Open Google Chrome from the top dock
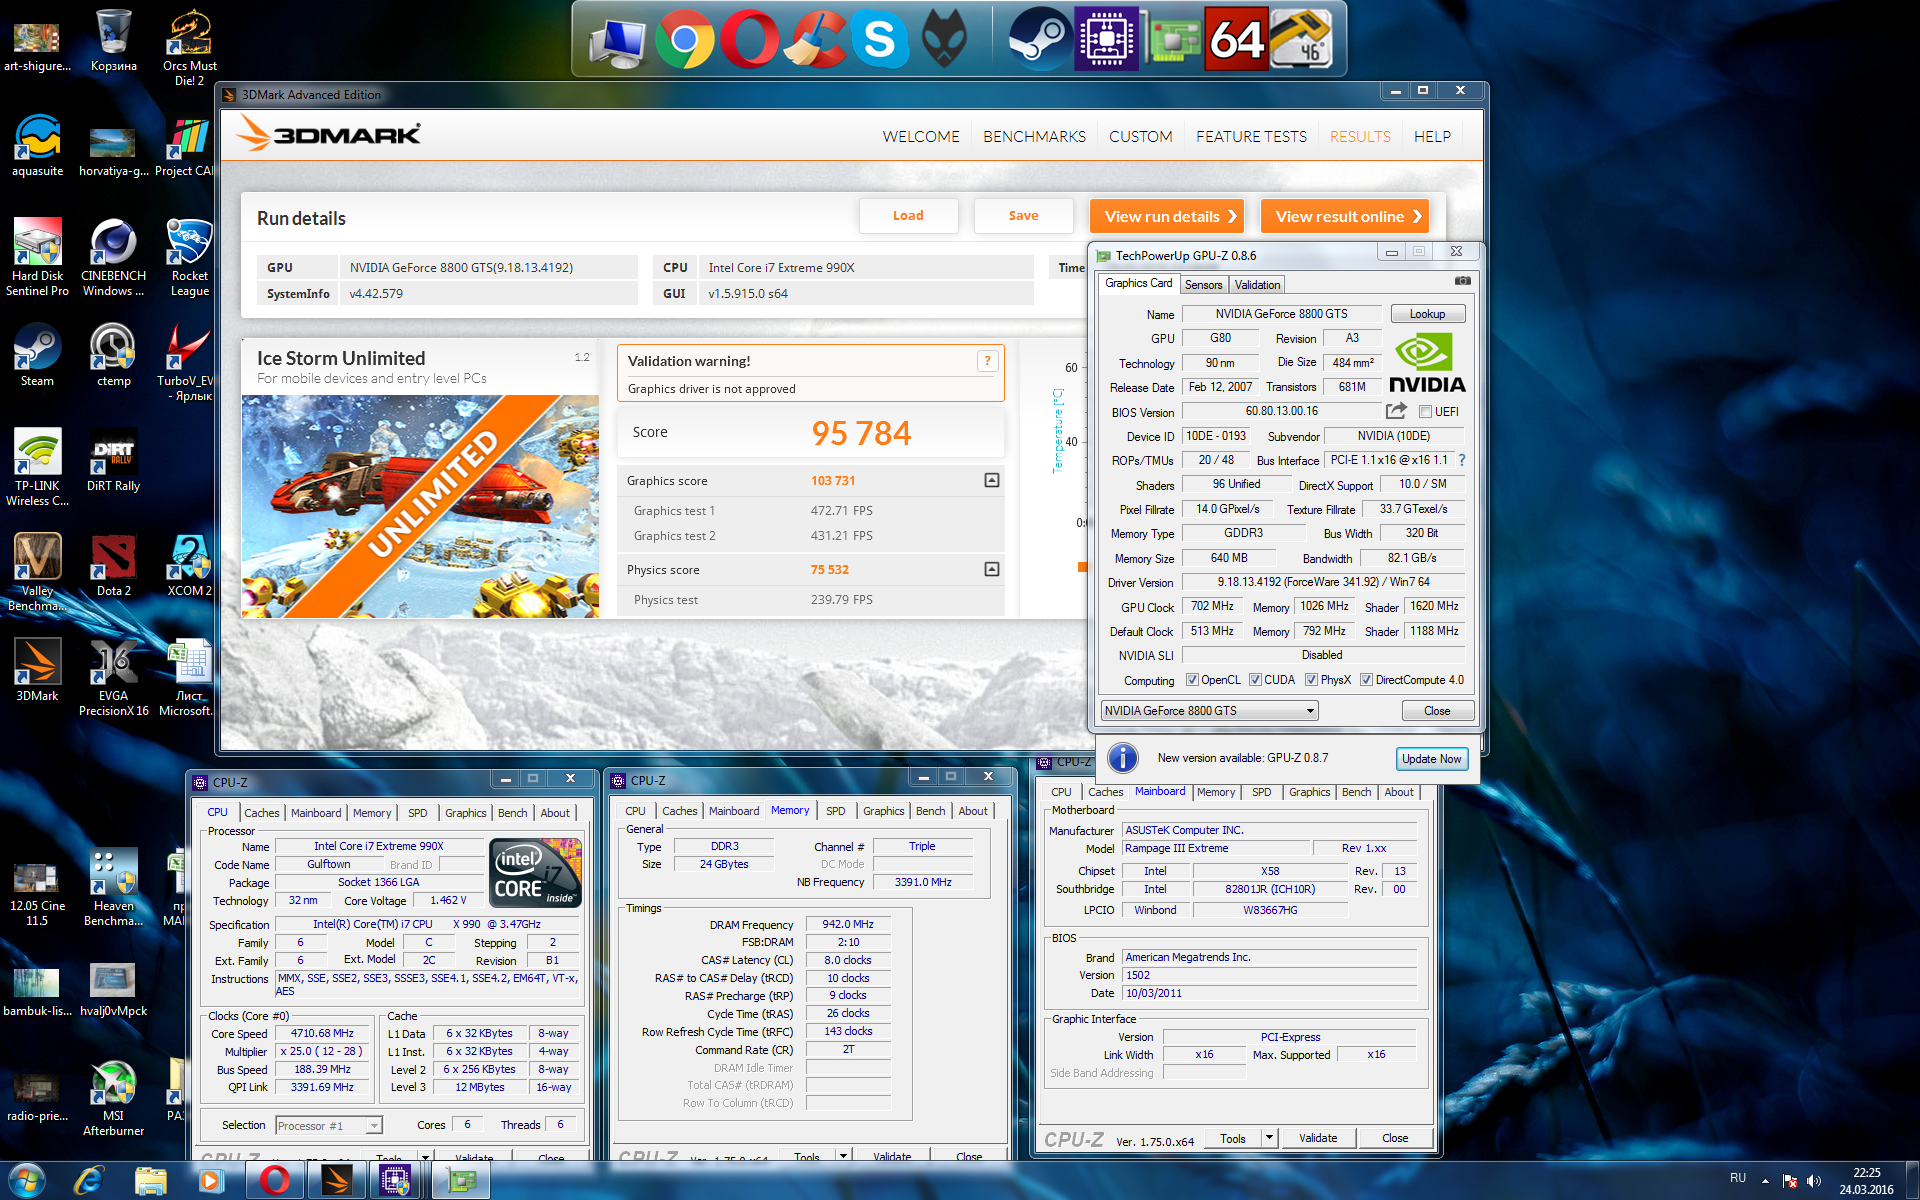 (x=685, y=40)
